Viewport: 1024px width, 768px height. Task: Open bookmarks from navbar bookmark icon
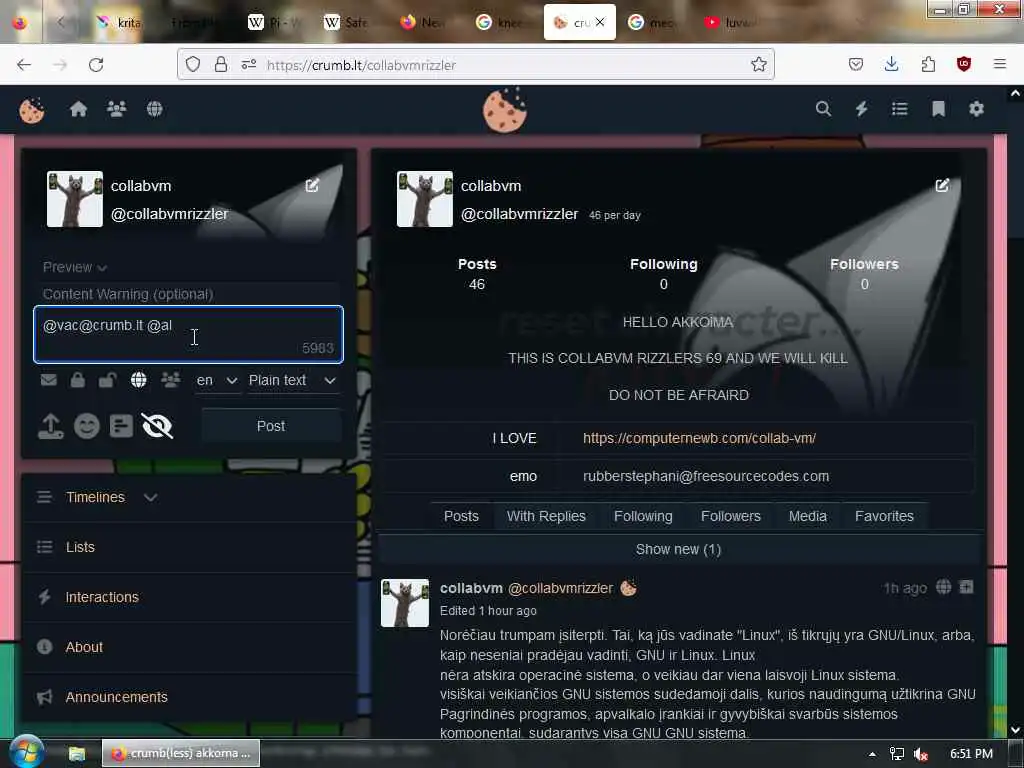(x=938, y=109)
